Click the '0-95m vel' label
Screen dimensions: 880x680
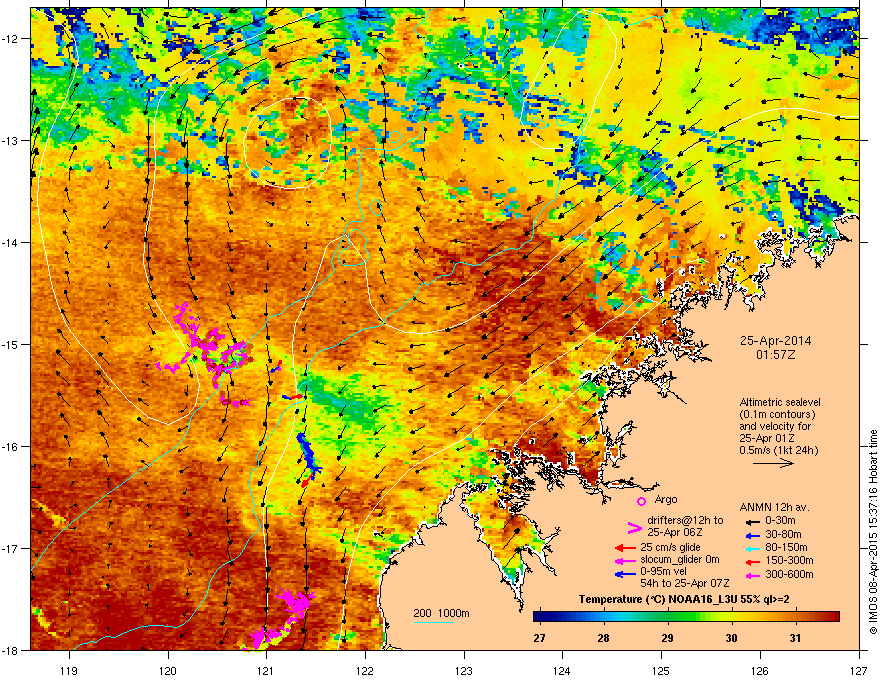(x=663, y=572)
